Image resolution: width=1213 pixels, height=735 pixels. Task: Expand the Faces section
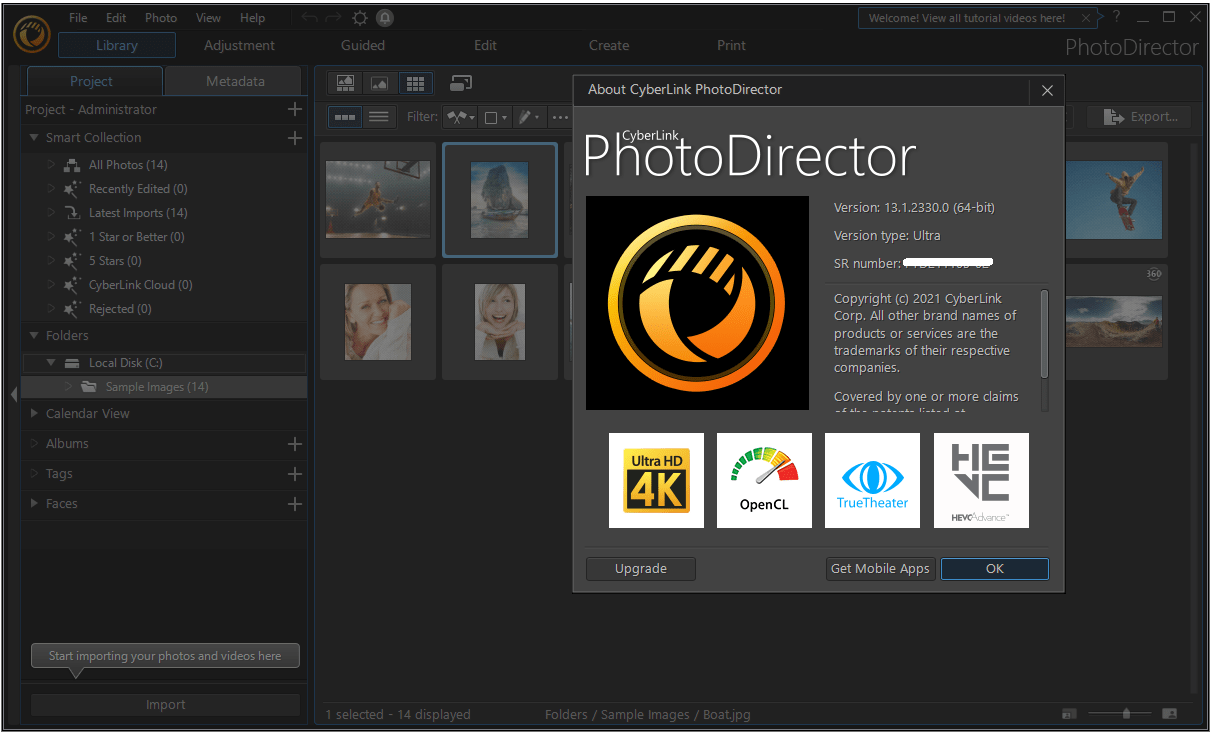pyautogui.click(x=35, y=504)
